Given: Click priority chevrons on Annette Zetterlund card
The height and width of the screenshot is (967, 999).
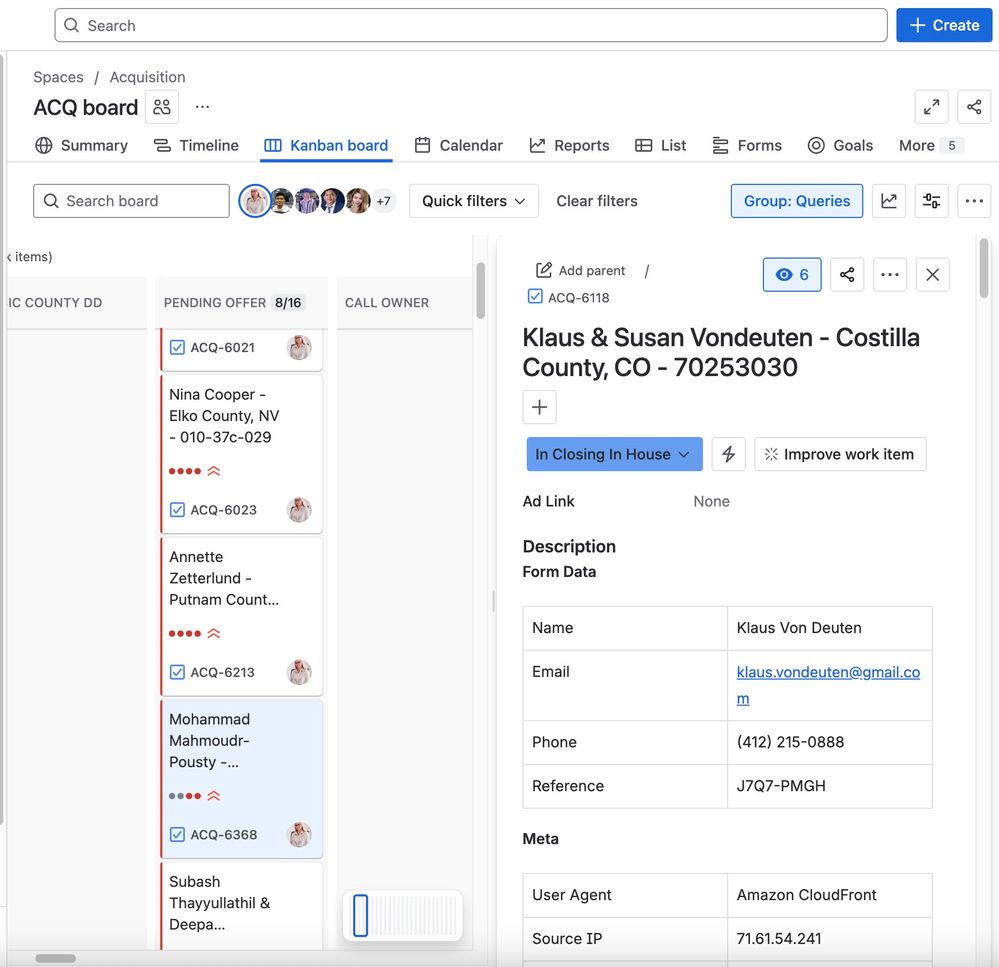Looking at the screenshot, I should pyautogui.click(x=213, y=633).
